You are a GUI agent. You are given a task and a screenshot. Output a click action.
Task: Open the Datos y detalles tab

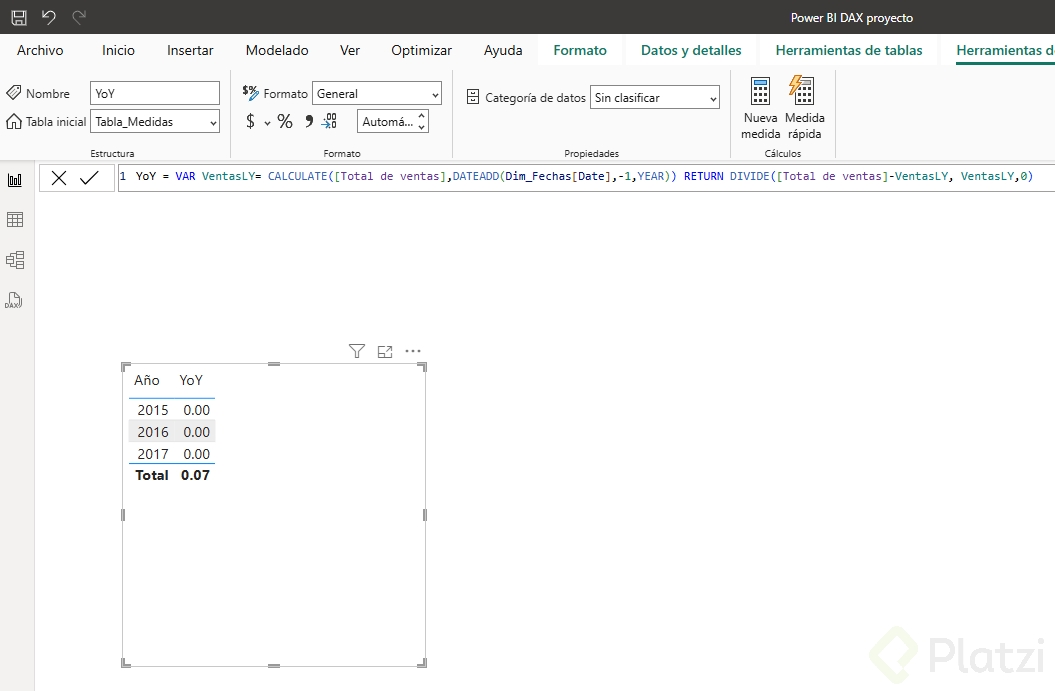(x=691, y=50)
